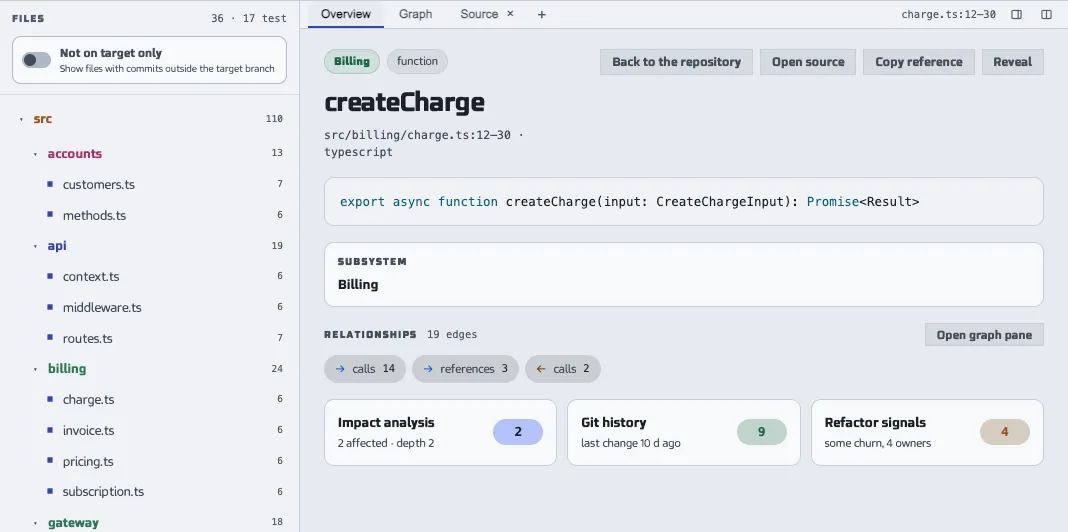This screenshot has height=532, width=1068.
Task: Click file icon next to invoice.ts
Action: [x=50, y=430]
